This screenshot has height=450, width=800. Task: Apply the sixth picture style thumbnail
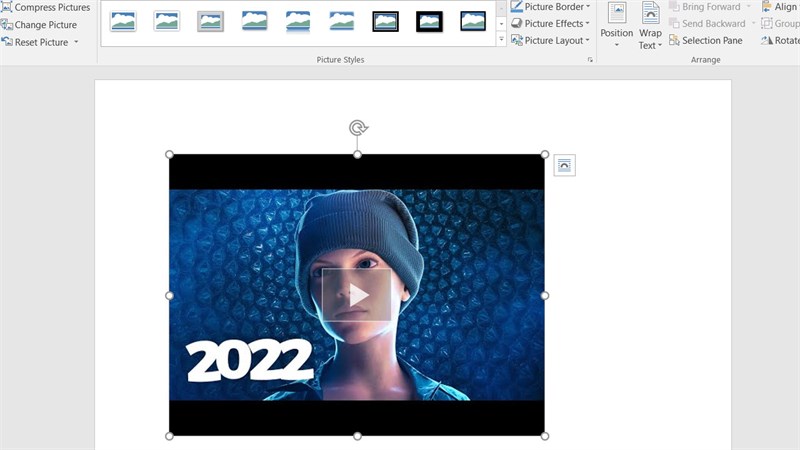[x=341, y=21]
